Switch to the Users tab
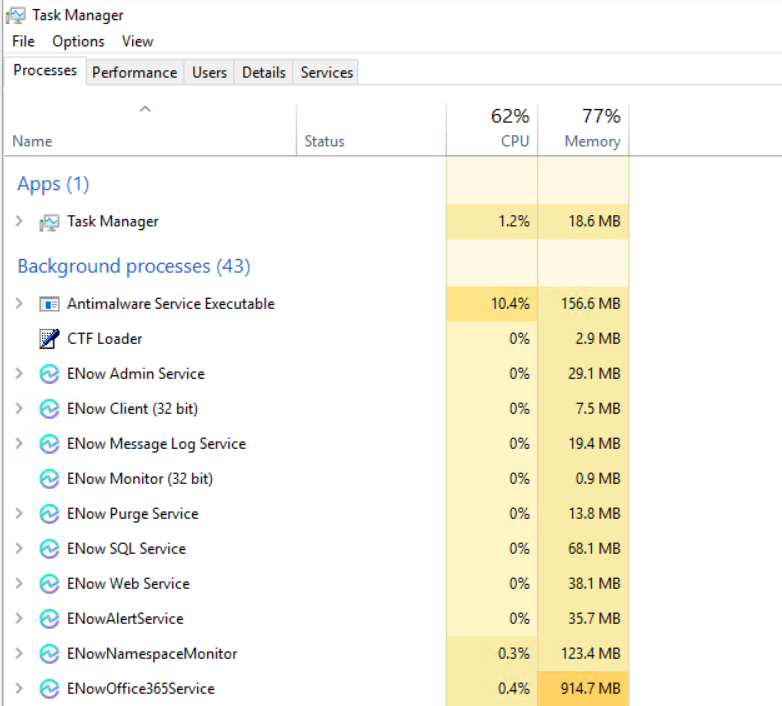 [x=209, y=73]
